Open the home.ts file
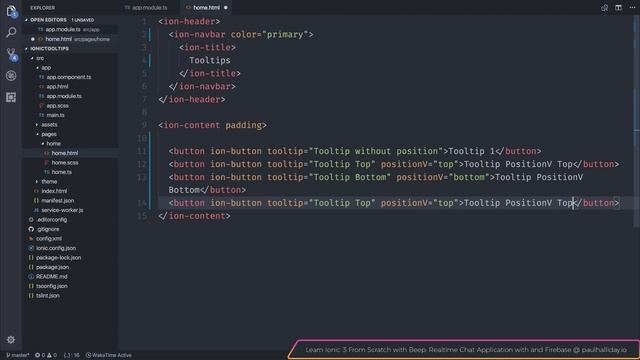Viewport: 640px width, 360px height. (70, 172)
